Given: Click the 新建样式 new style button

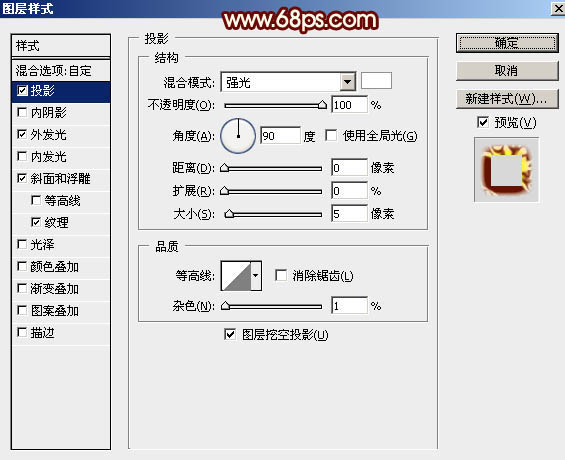Looking at the screenshot, I should (507, 99).
